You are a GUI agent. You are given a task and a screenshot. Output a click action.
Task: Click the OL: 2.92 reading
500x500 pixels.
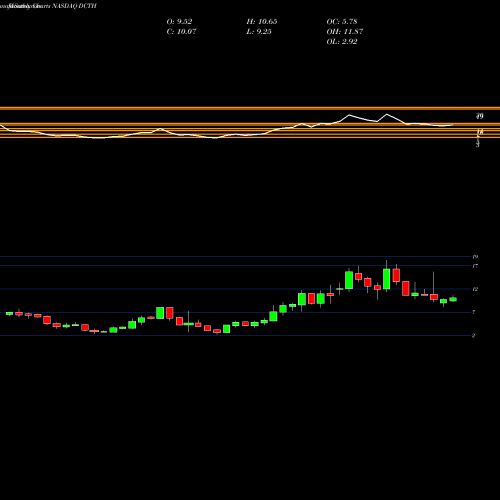[x=342, y=42]
